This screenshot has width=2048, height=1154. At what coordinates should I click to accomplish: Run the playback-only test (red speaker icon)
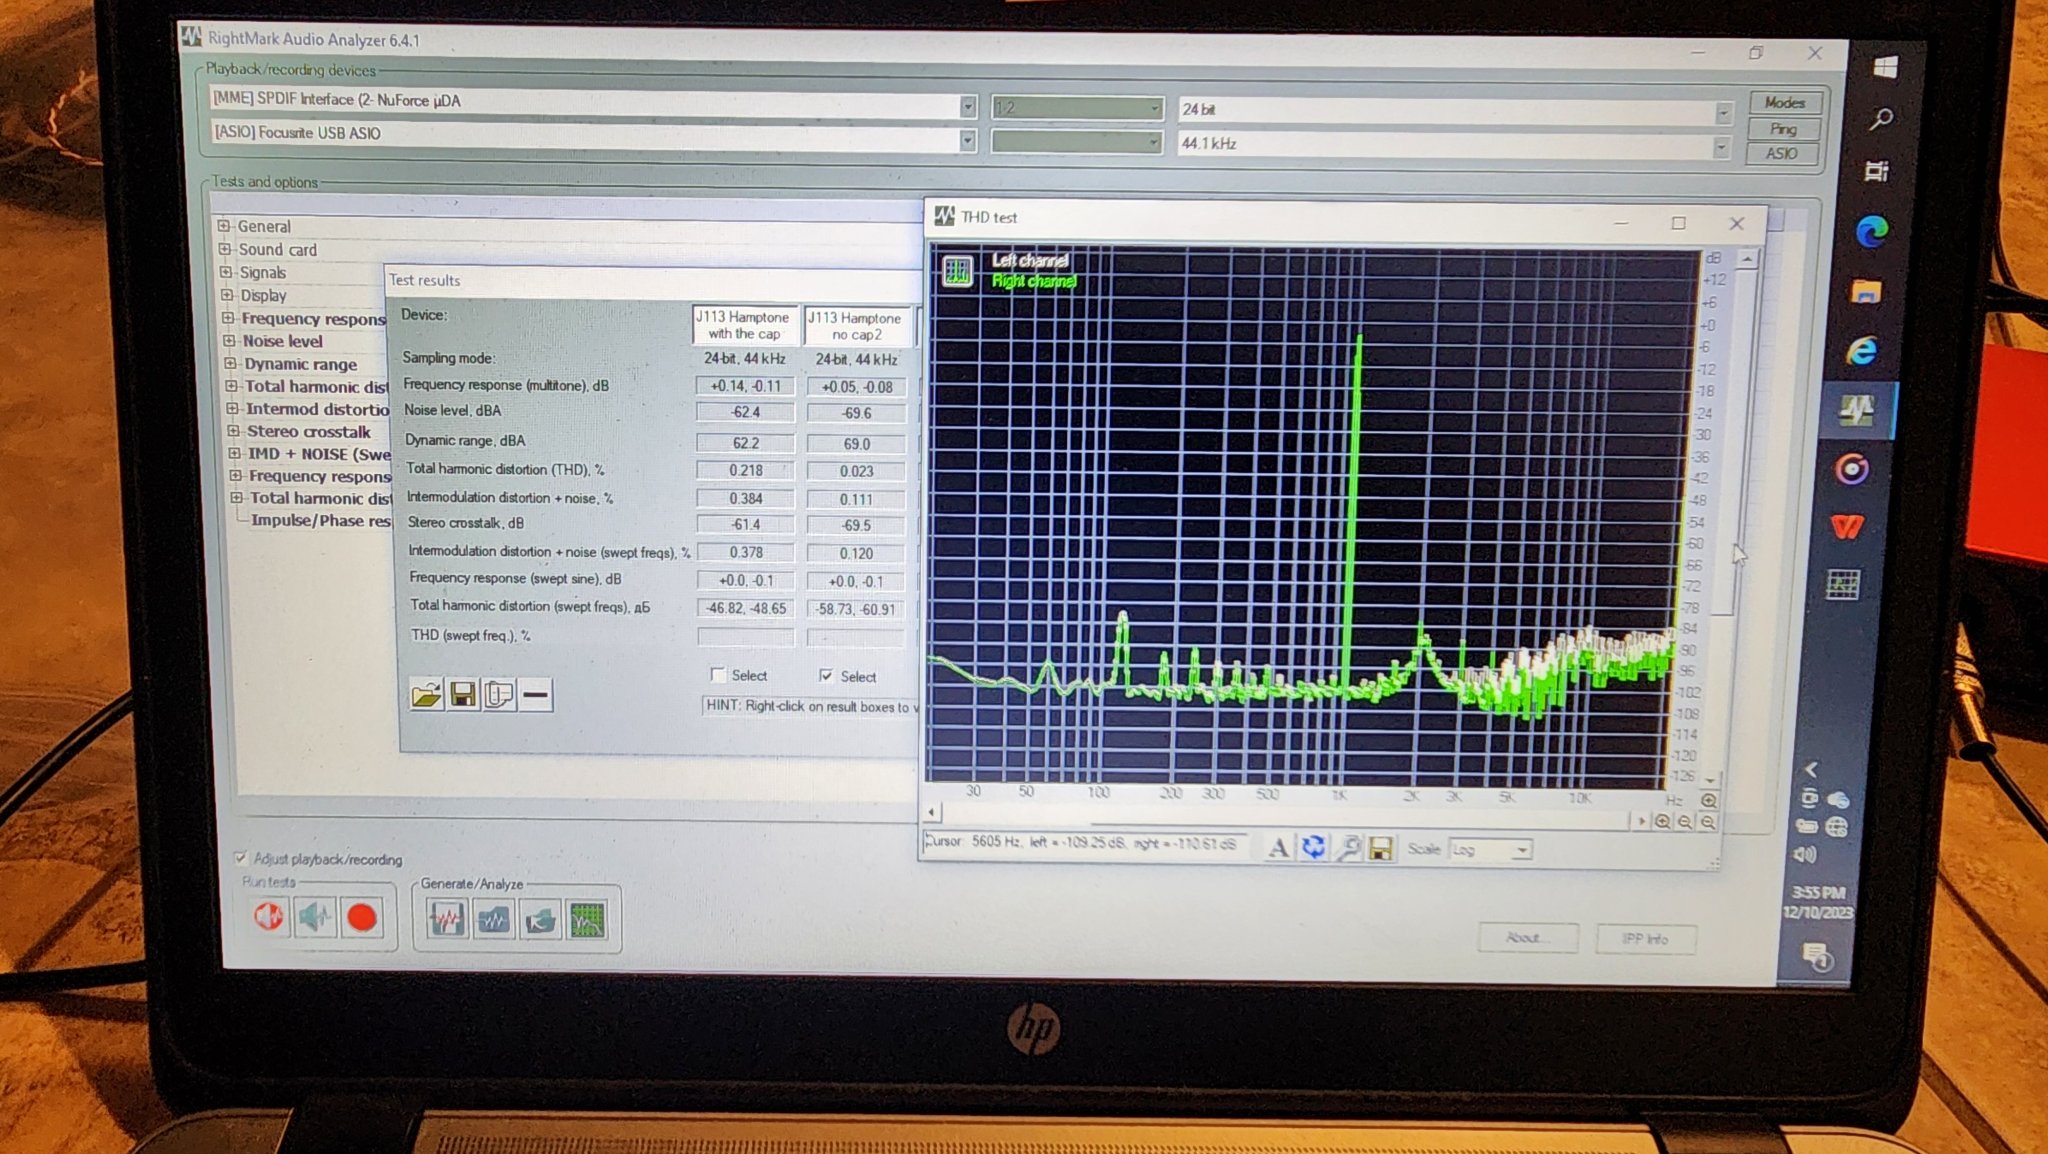point(269,916)
